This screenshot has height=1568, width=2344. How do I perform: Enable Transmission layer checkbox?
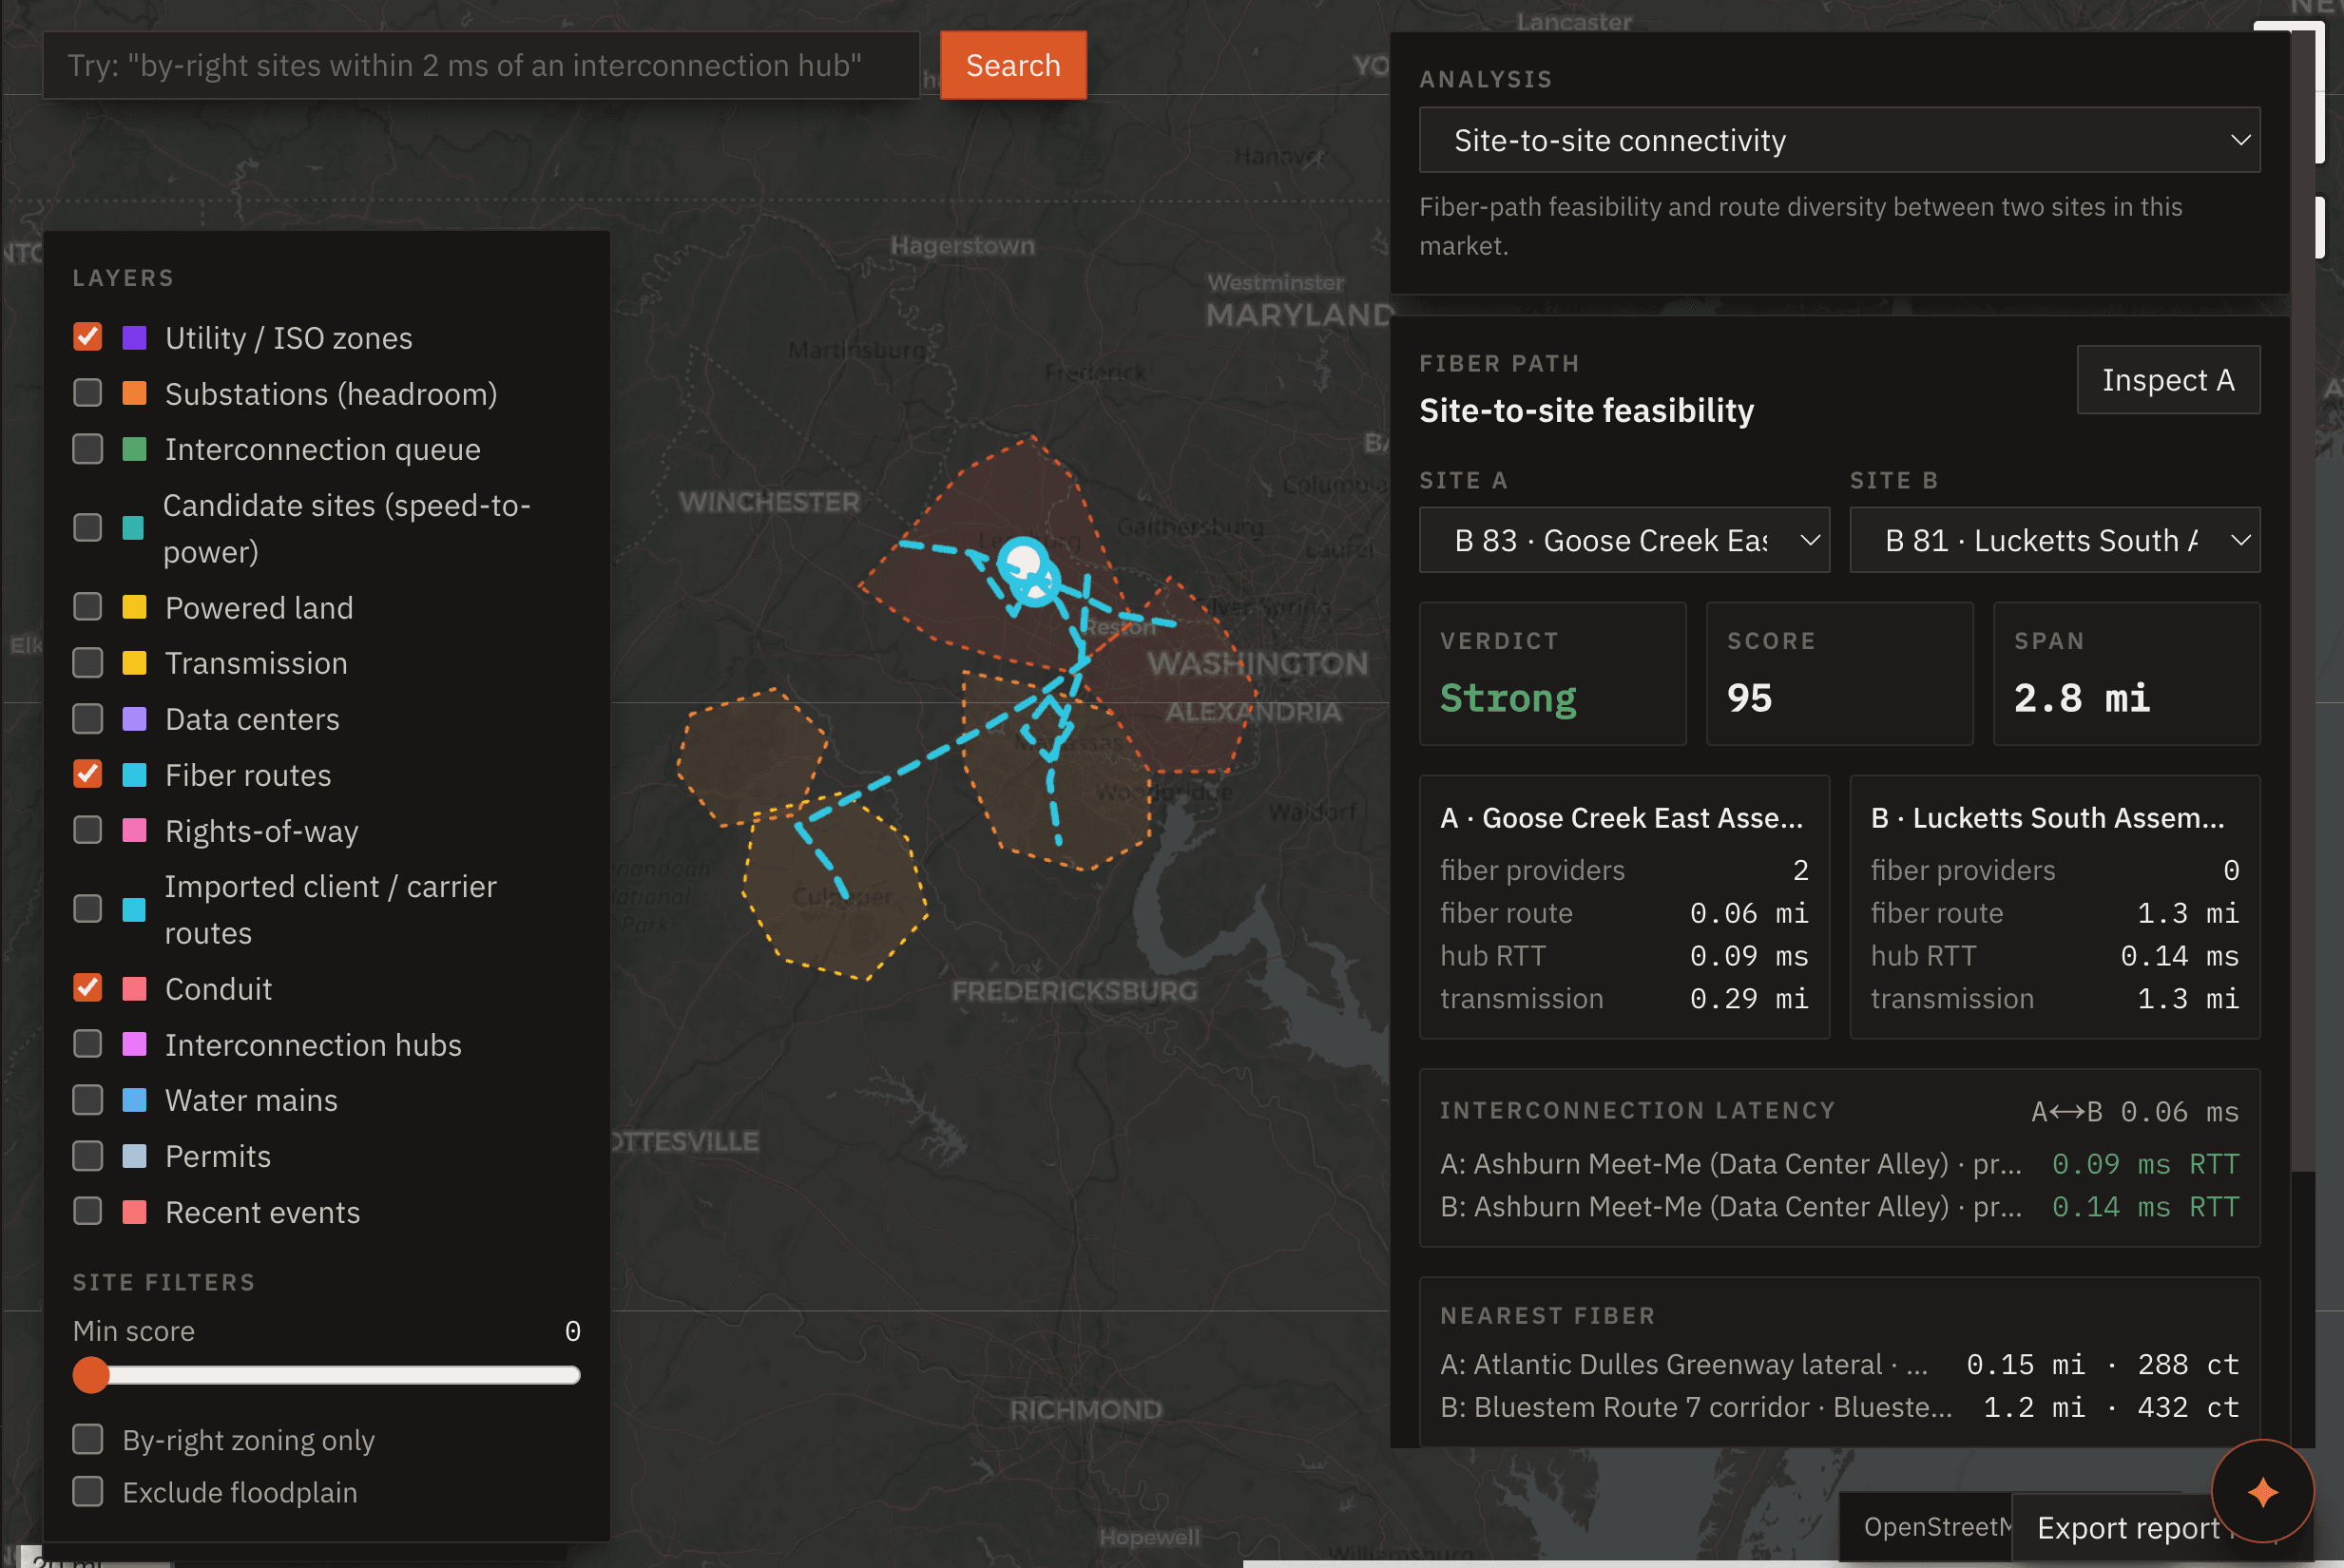click(88, 662)
